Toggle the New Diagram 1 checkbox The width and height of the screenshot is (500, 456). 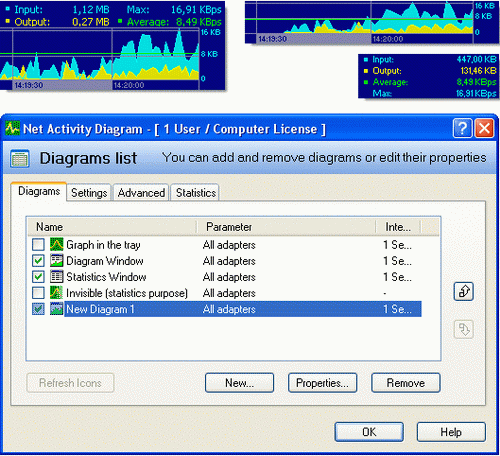click(x=38, y=309)
